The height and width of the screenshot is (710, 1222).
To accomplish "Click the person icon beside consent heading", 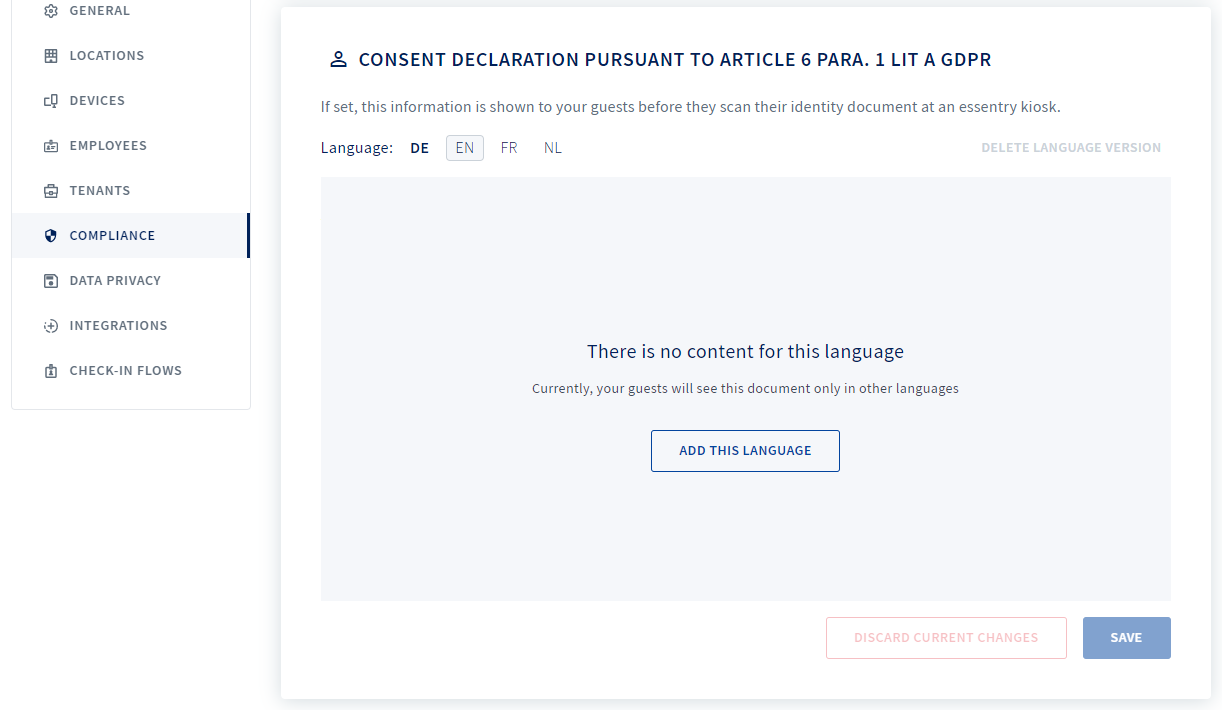I will click(338, 60).
